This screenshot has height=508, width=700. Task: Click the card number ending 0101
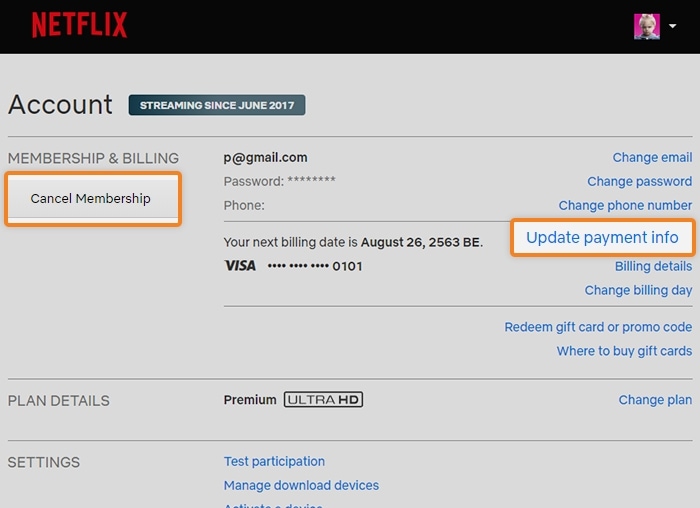pos(315,266)
